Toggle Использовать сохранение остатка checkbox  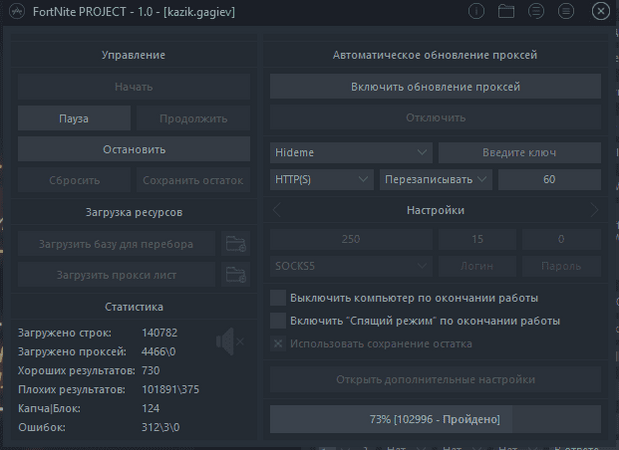point(278,344)
